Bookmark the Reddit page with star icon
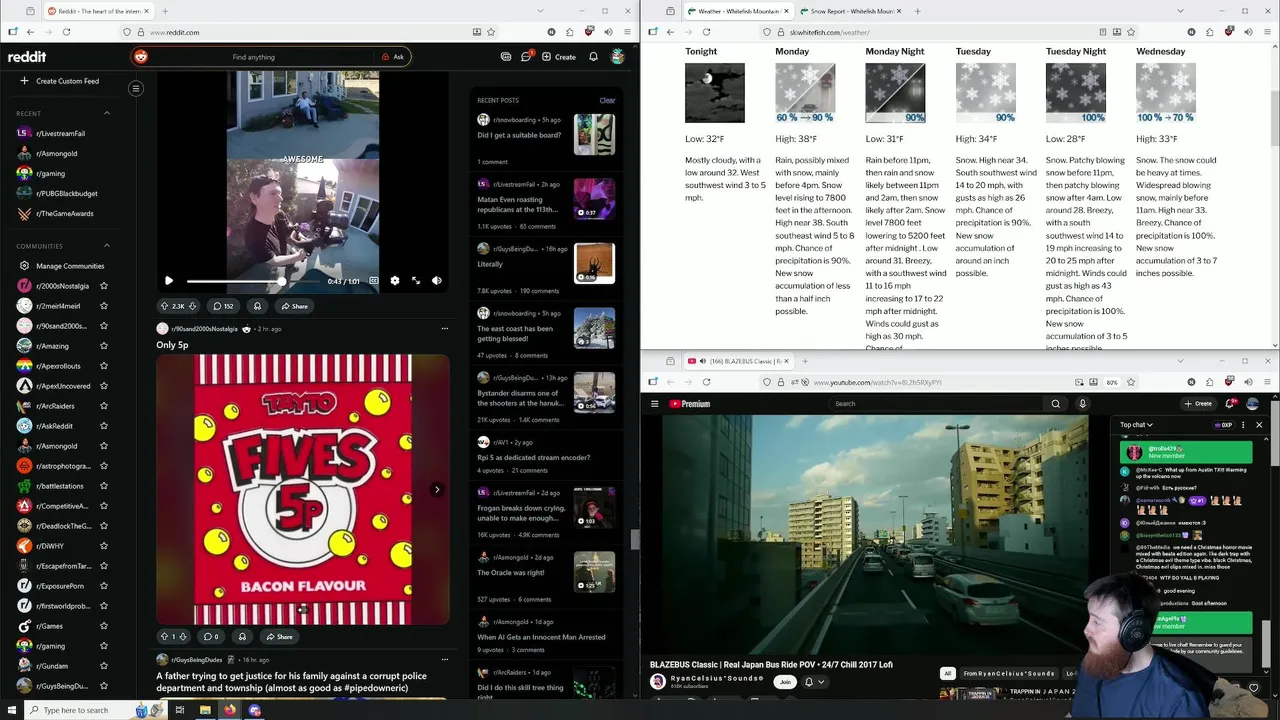The width and height of the screenshot is (1280, 720). click(x=492, y=32)
